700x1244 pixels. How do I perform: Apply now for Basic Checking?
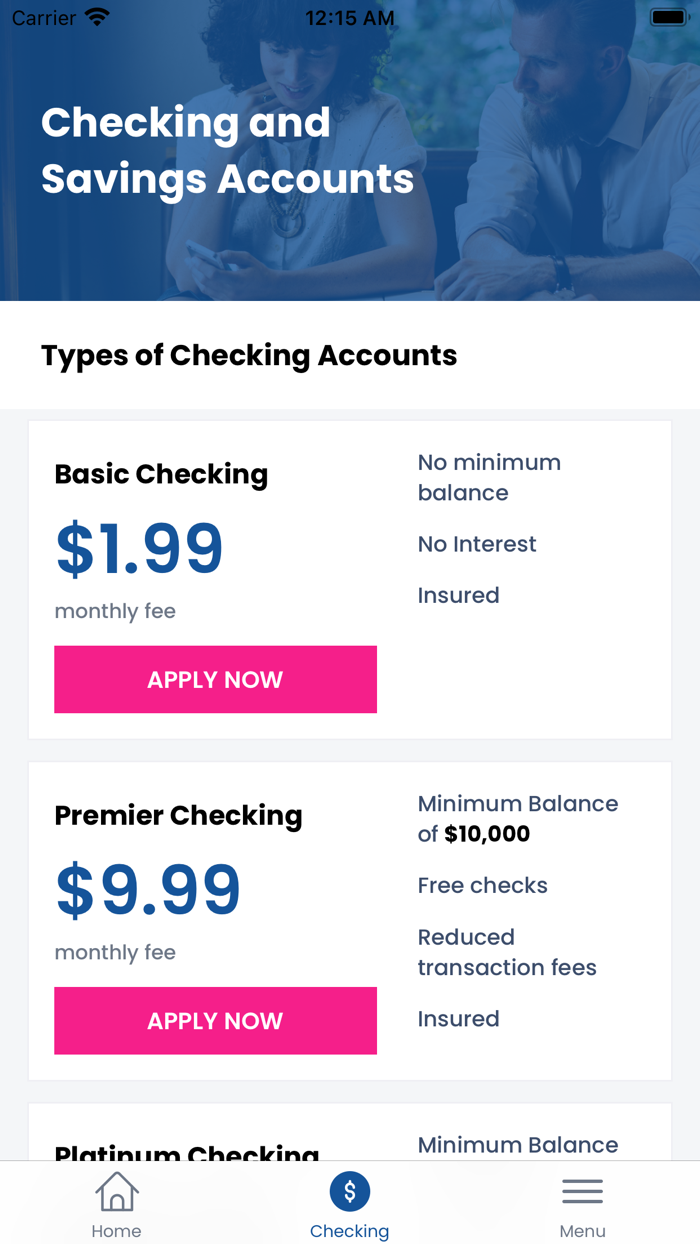click(215, 679)
